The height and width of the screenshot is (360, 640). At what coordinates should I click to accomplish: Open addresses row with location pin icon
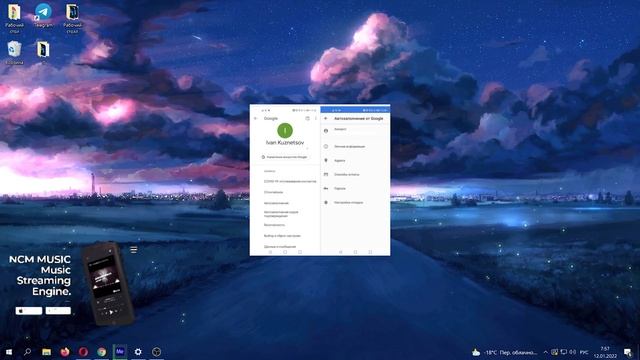[355, 160]
